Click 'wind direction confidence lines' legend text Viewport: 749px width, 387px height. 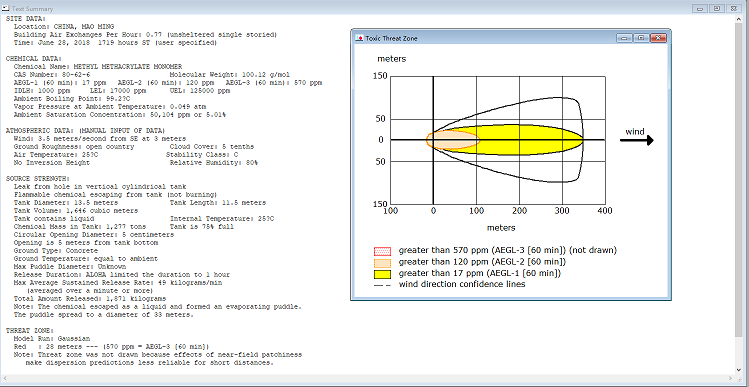coord(462,285)
